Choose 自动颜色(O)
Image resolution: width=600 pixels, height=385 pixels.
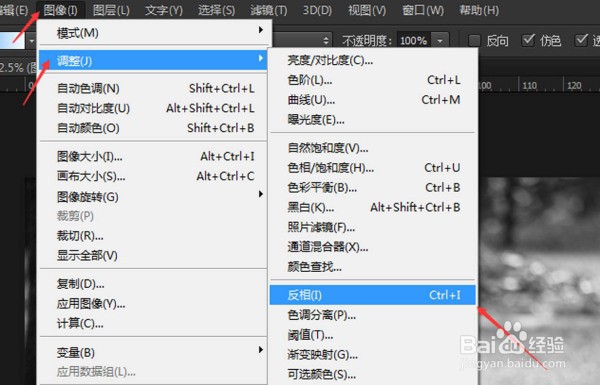pos(153,128)
